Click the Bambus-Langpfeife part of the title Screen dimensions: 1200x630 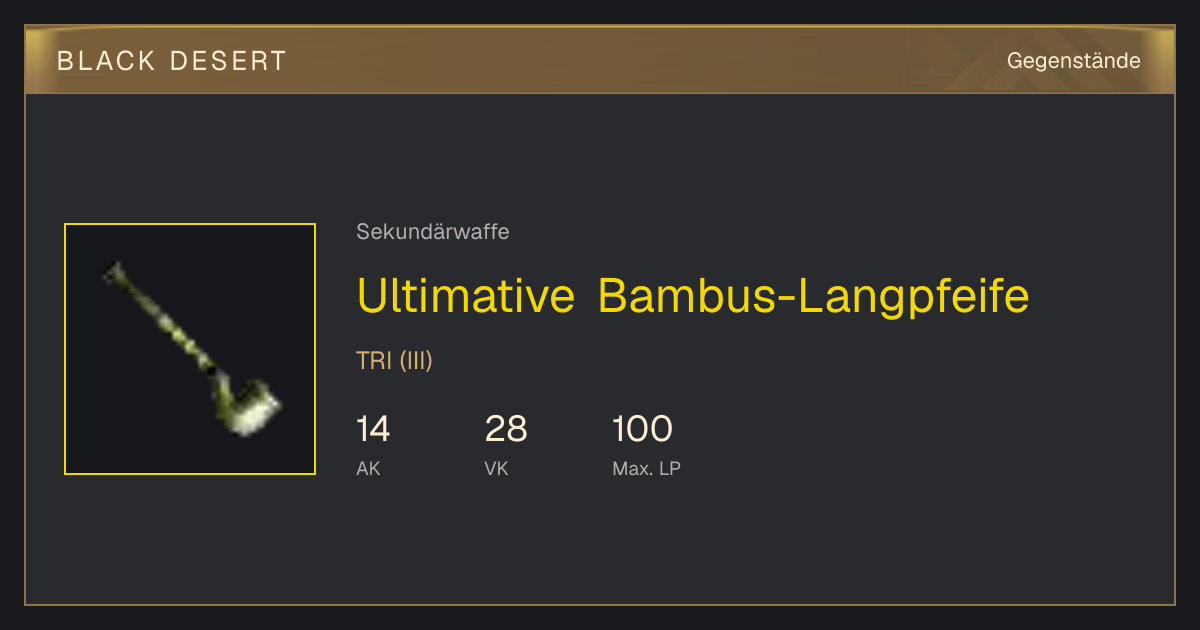[x=814, y=297]
